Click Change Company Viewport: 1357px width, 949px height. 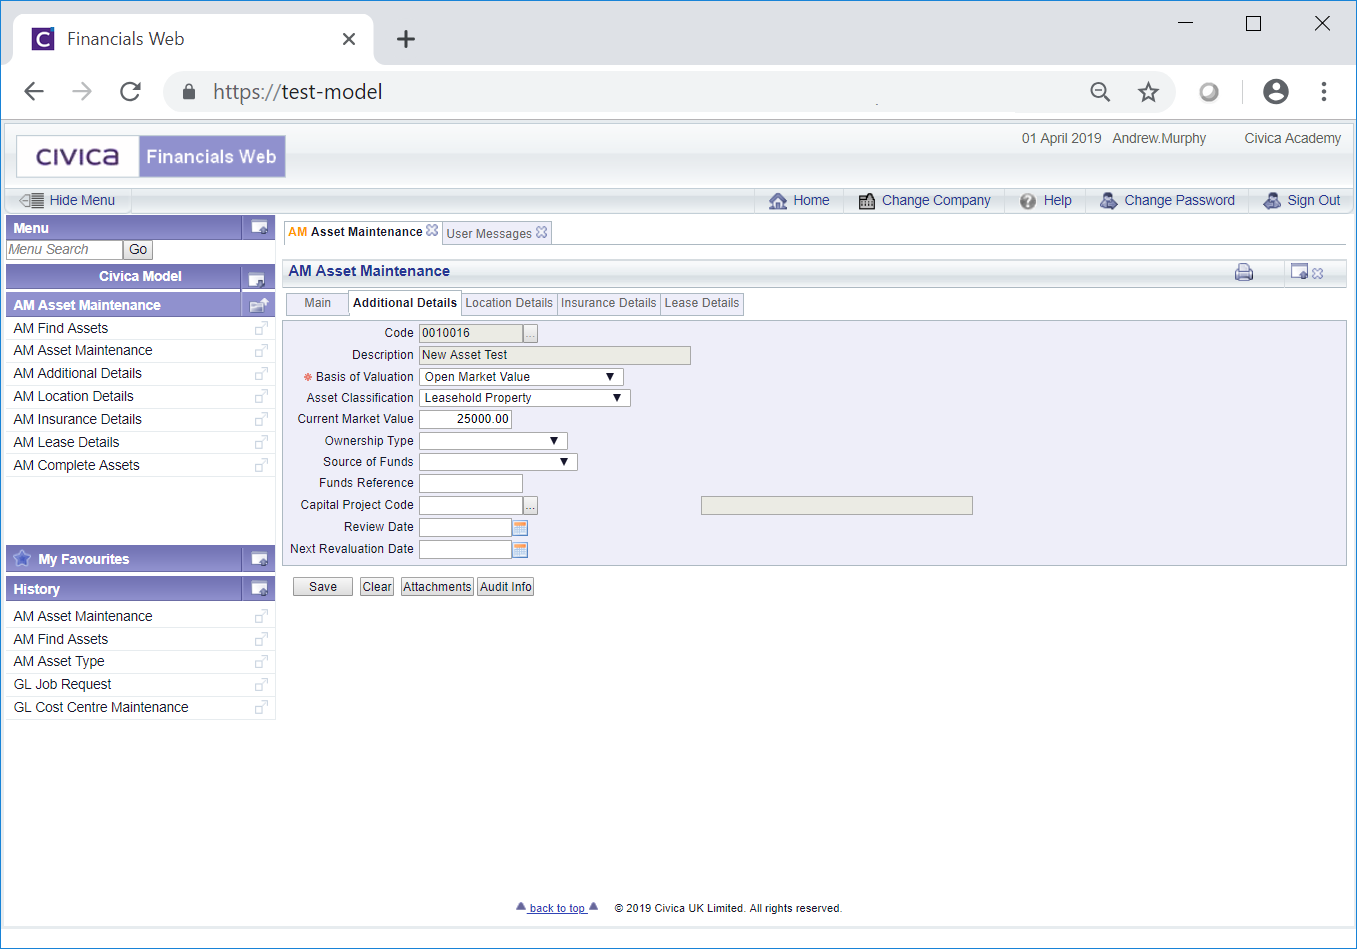[x=924, y=200]
